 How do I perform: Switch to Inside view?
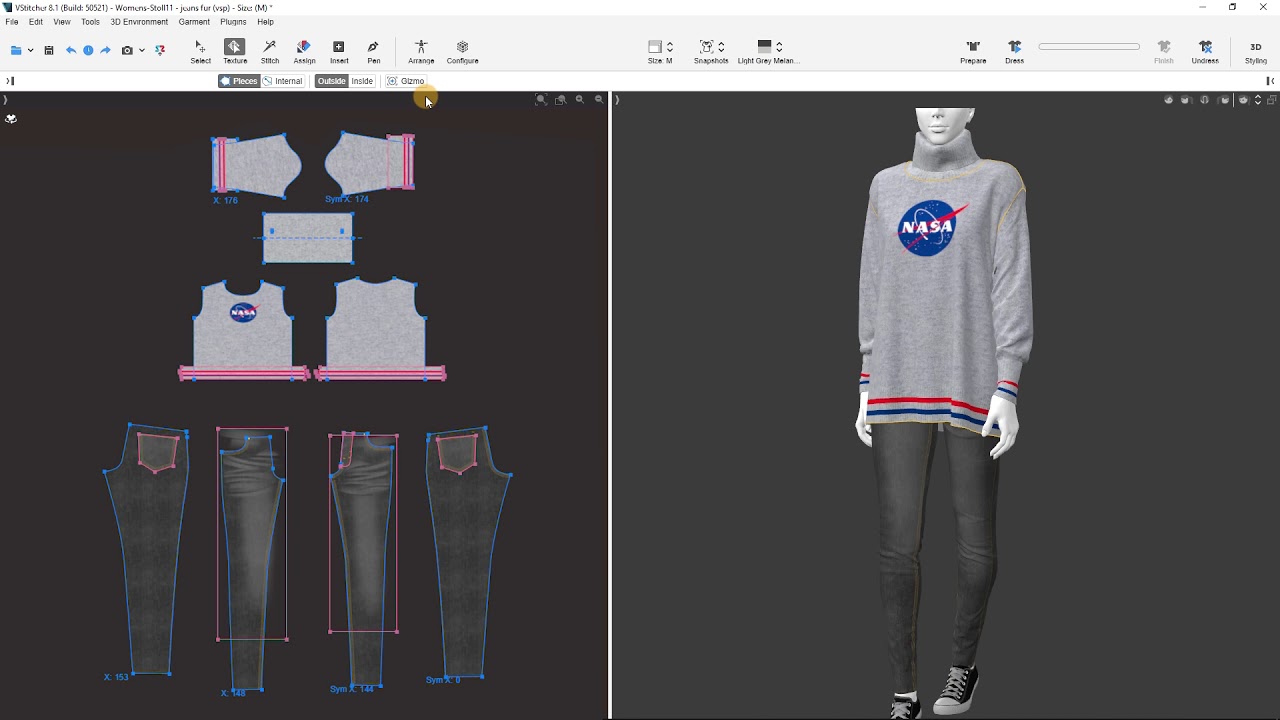tap(362, 81)
